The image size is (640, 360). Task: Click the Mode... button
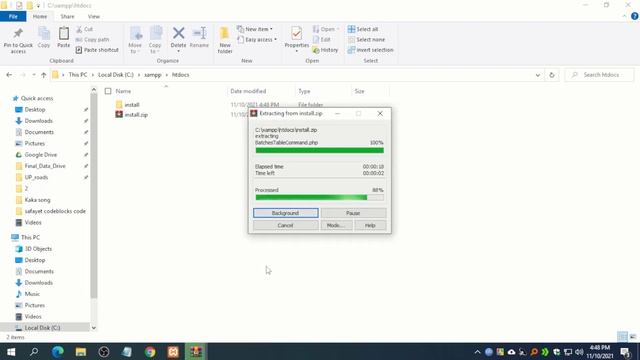tap(336, 225)
